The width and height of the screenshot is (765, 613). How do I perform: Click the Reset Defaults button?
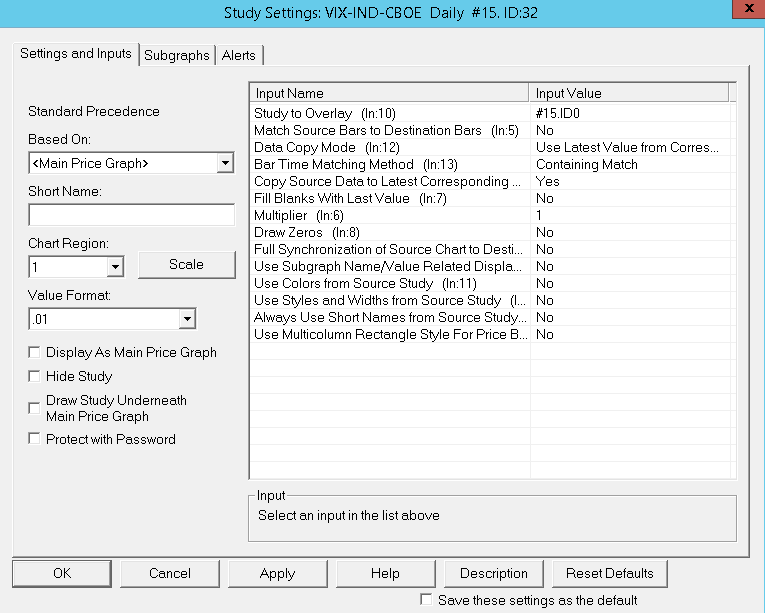609,573
